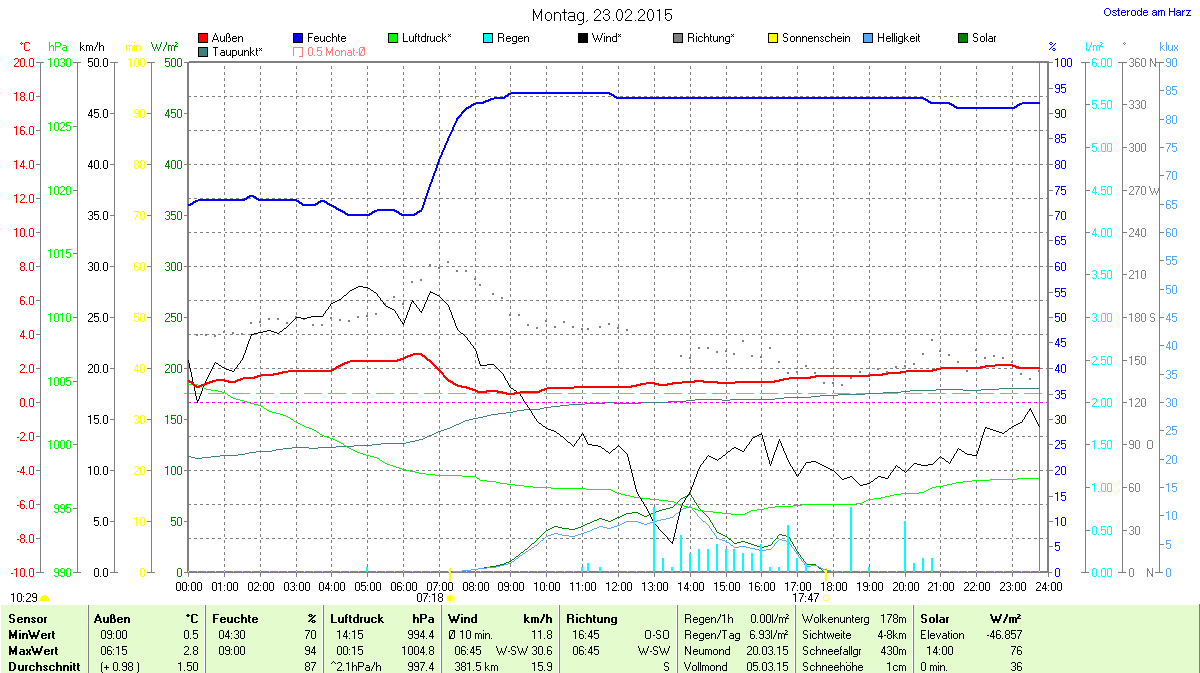Click the gray Richtung legend square
The height and width of the screenshot is (673, 1200).
point(678,38)
